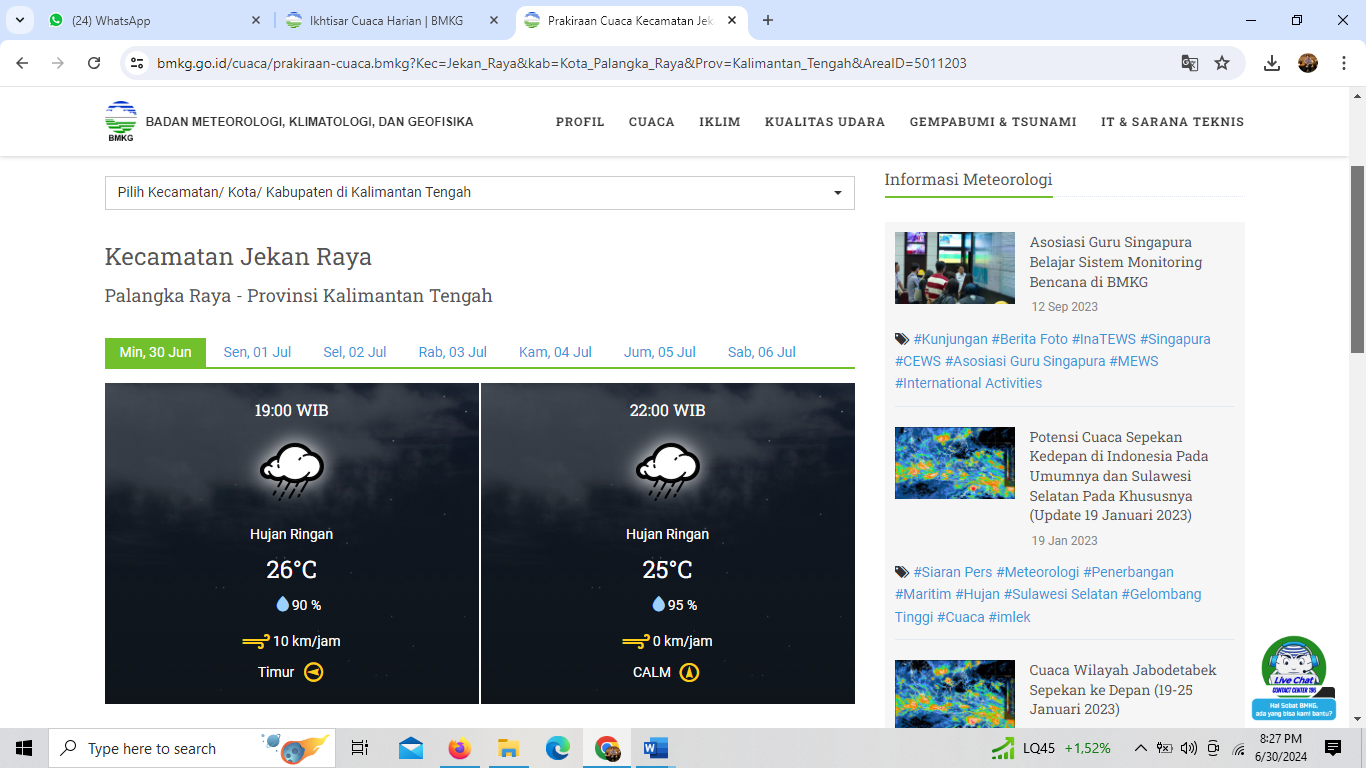The width and height of the screenshot is (1366, 768).
Task: Click the BMKG logo in the header
Action: pyautogui.click(x=121, y=122)
